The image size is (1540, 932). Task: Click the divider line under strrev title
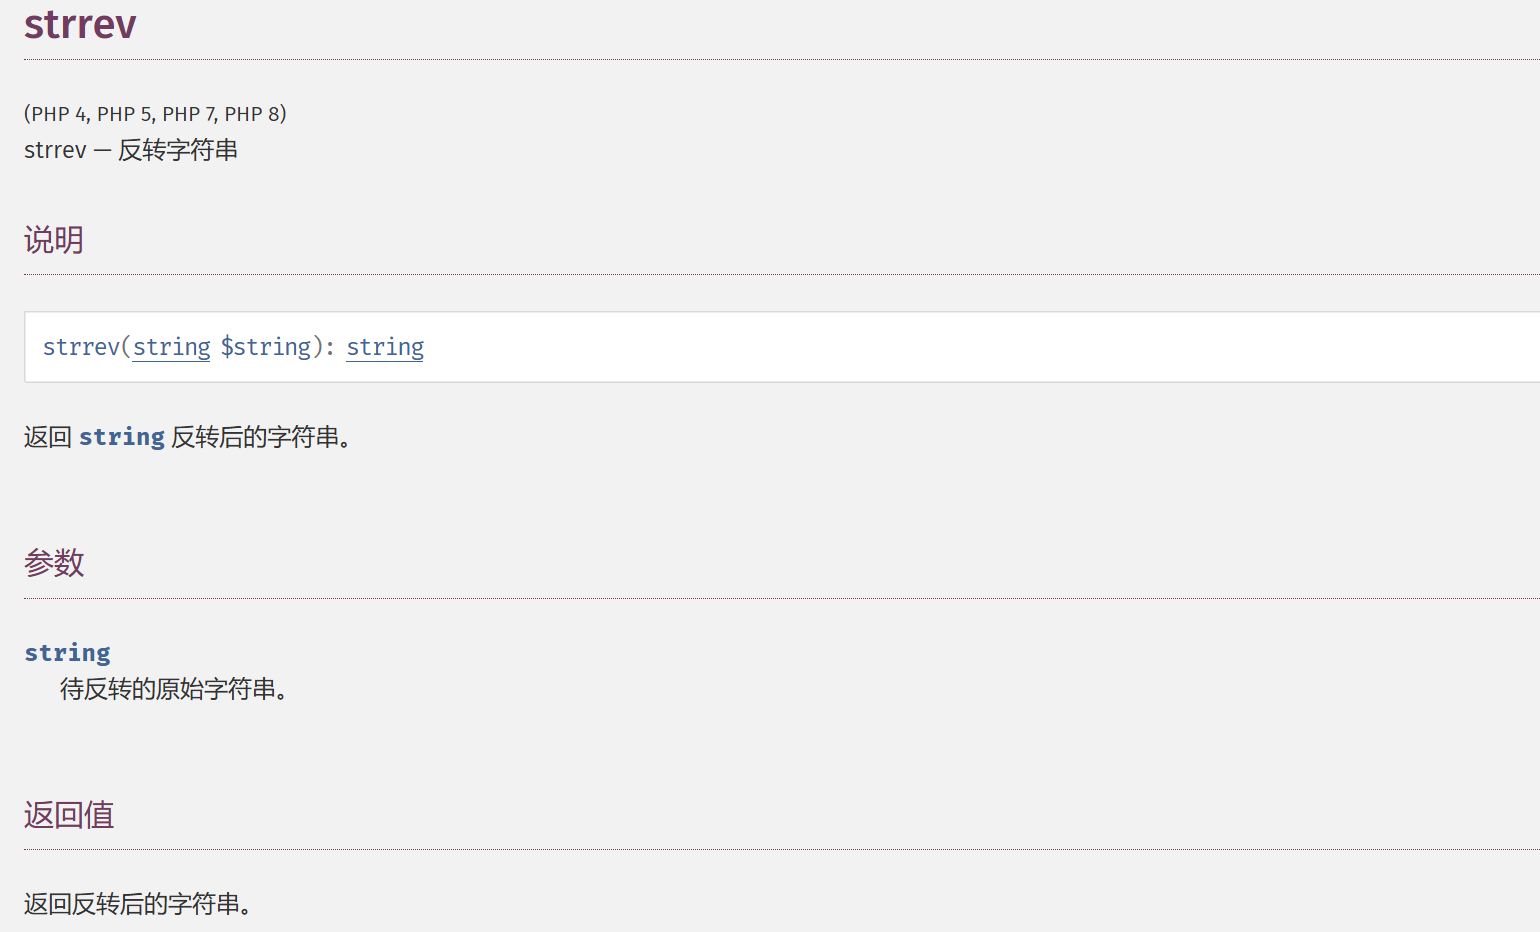click(782, 59)
